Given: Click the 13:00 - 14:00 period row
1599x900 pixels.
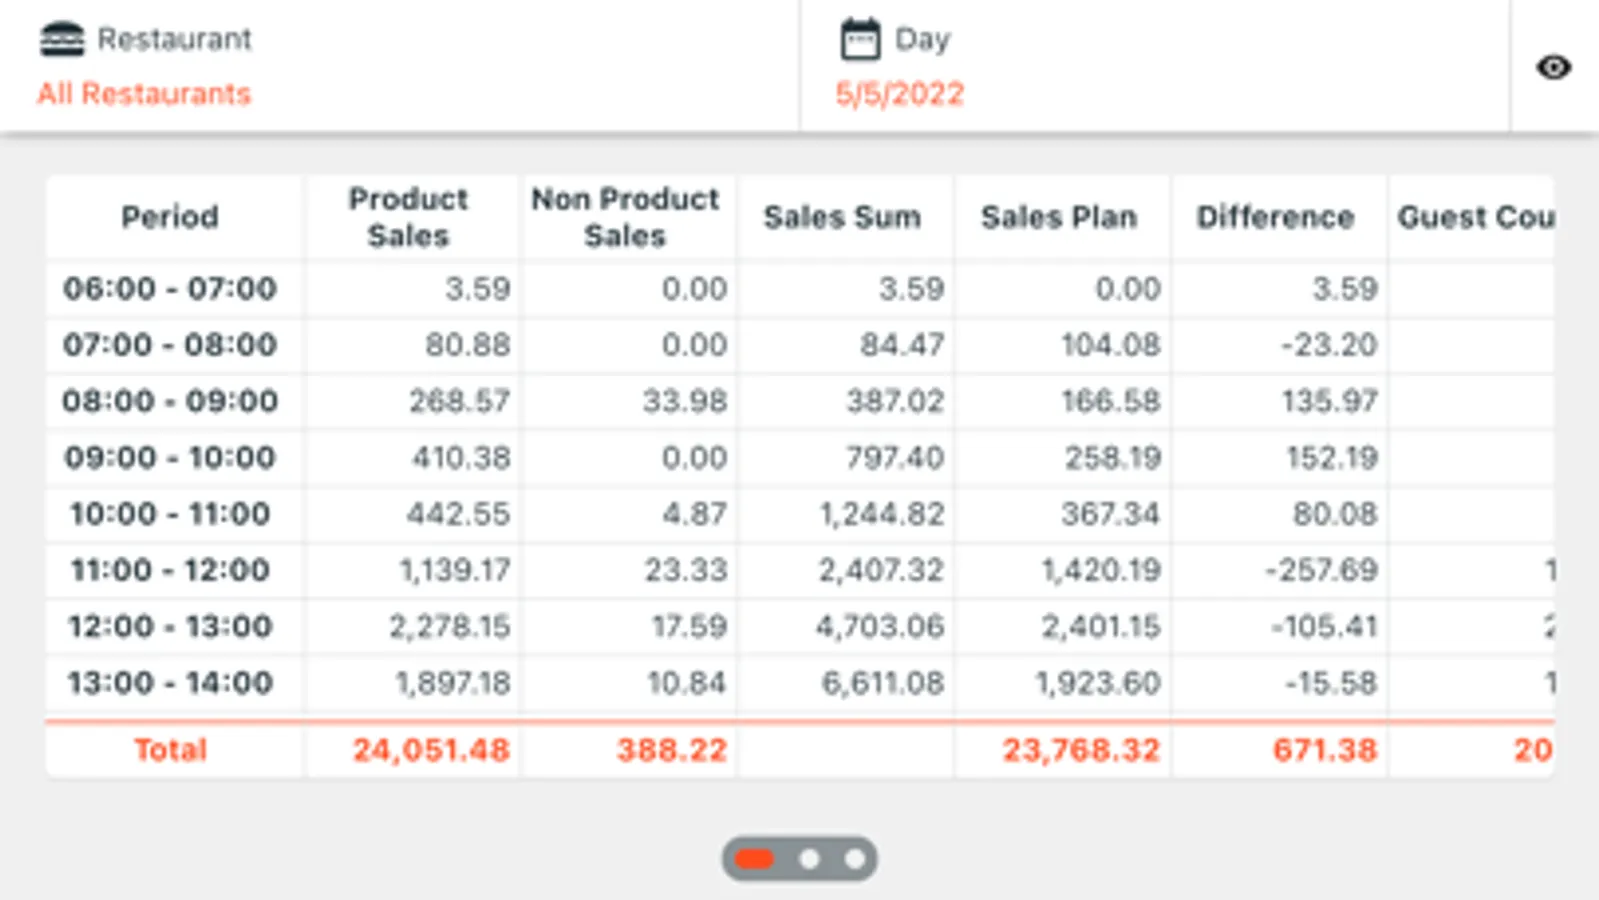Looking at the screenshot, I should 170,683.
